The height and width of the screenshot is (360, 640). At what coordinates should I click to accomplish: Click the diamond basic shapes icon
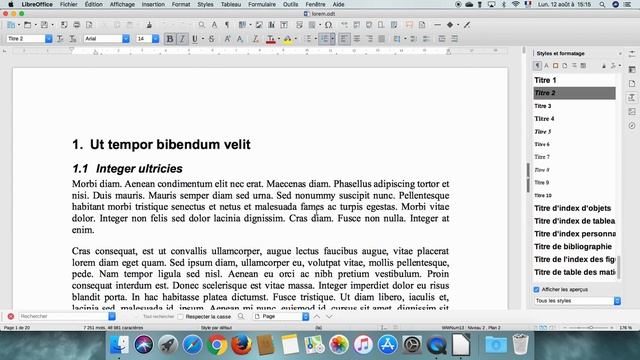pos(450,25)
